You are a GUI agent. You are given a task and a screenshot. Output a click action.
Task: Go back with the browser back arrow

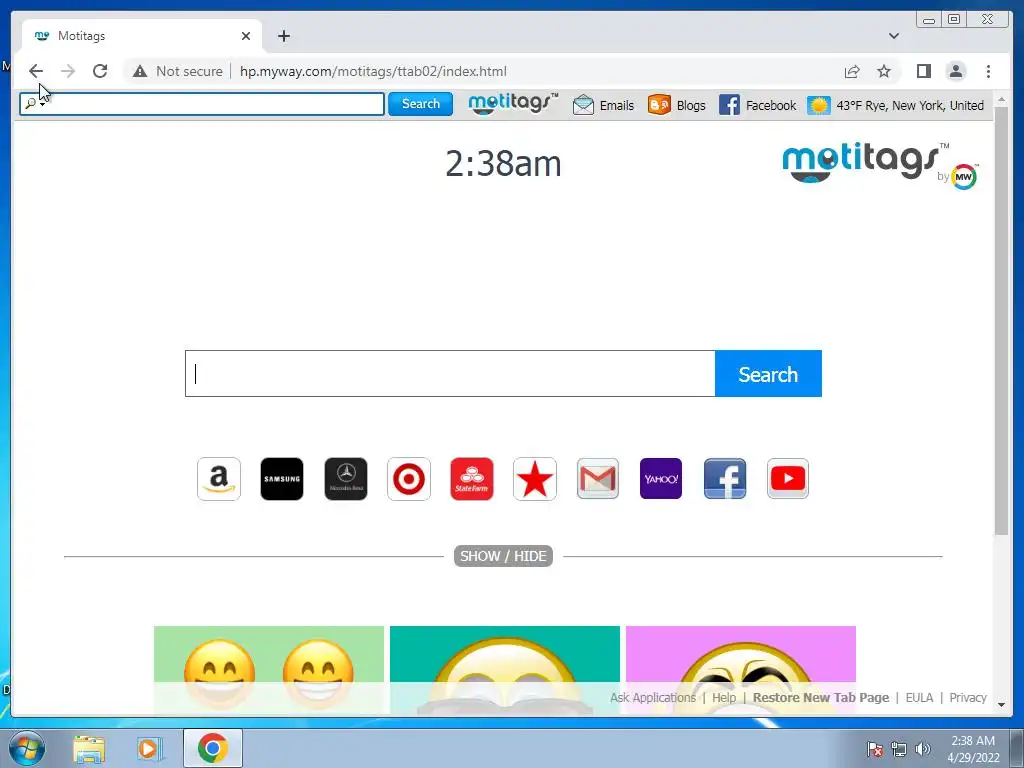click(x=36, y=71)
